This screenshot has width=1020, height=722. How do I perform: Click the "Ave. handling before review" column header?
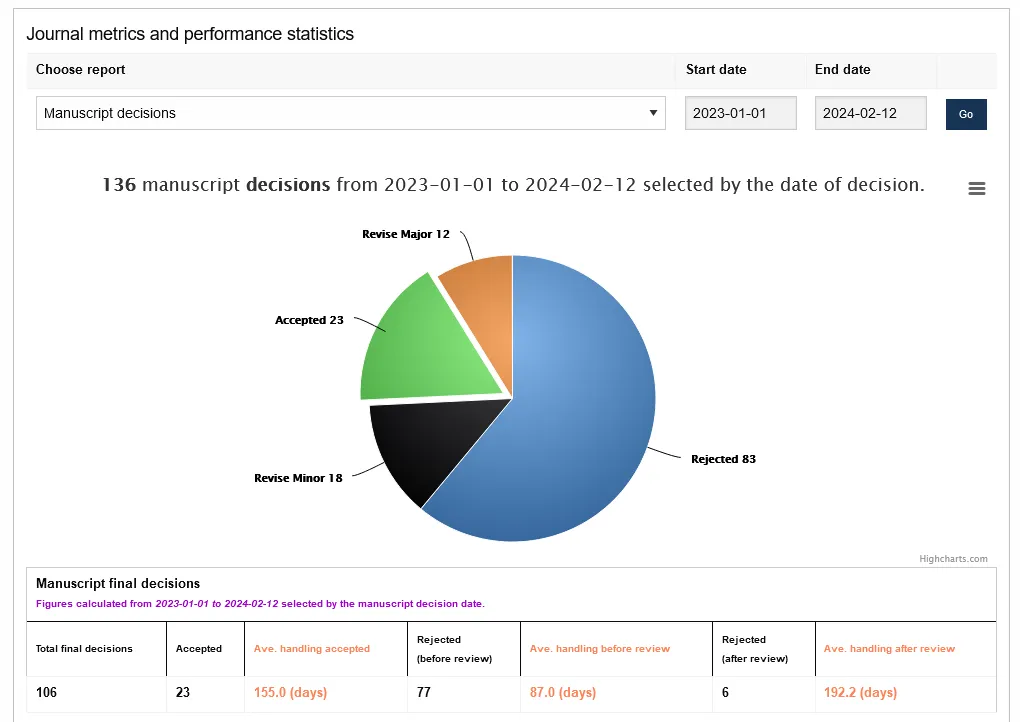tap(599, 649)
